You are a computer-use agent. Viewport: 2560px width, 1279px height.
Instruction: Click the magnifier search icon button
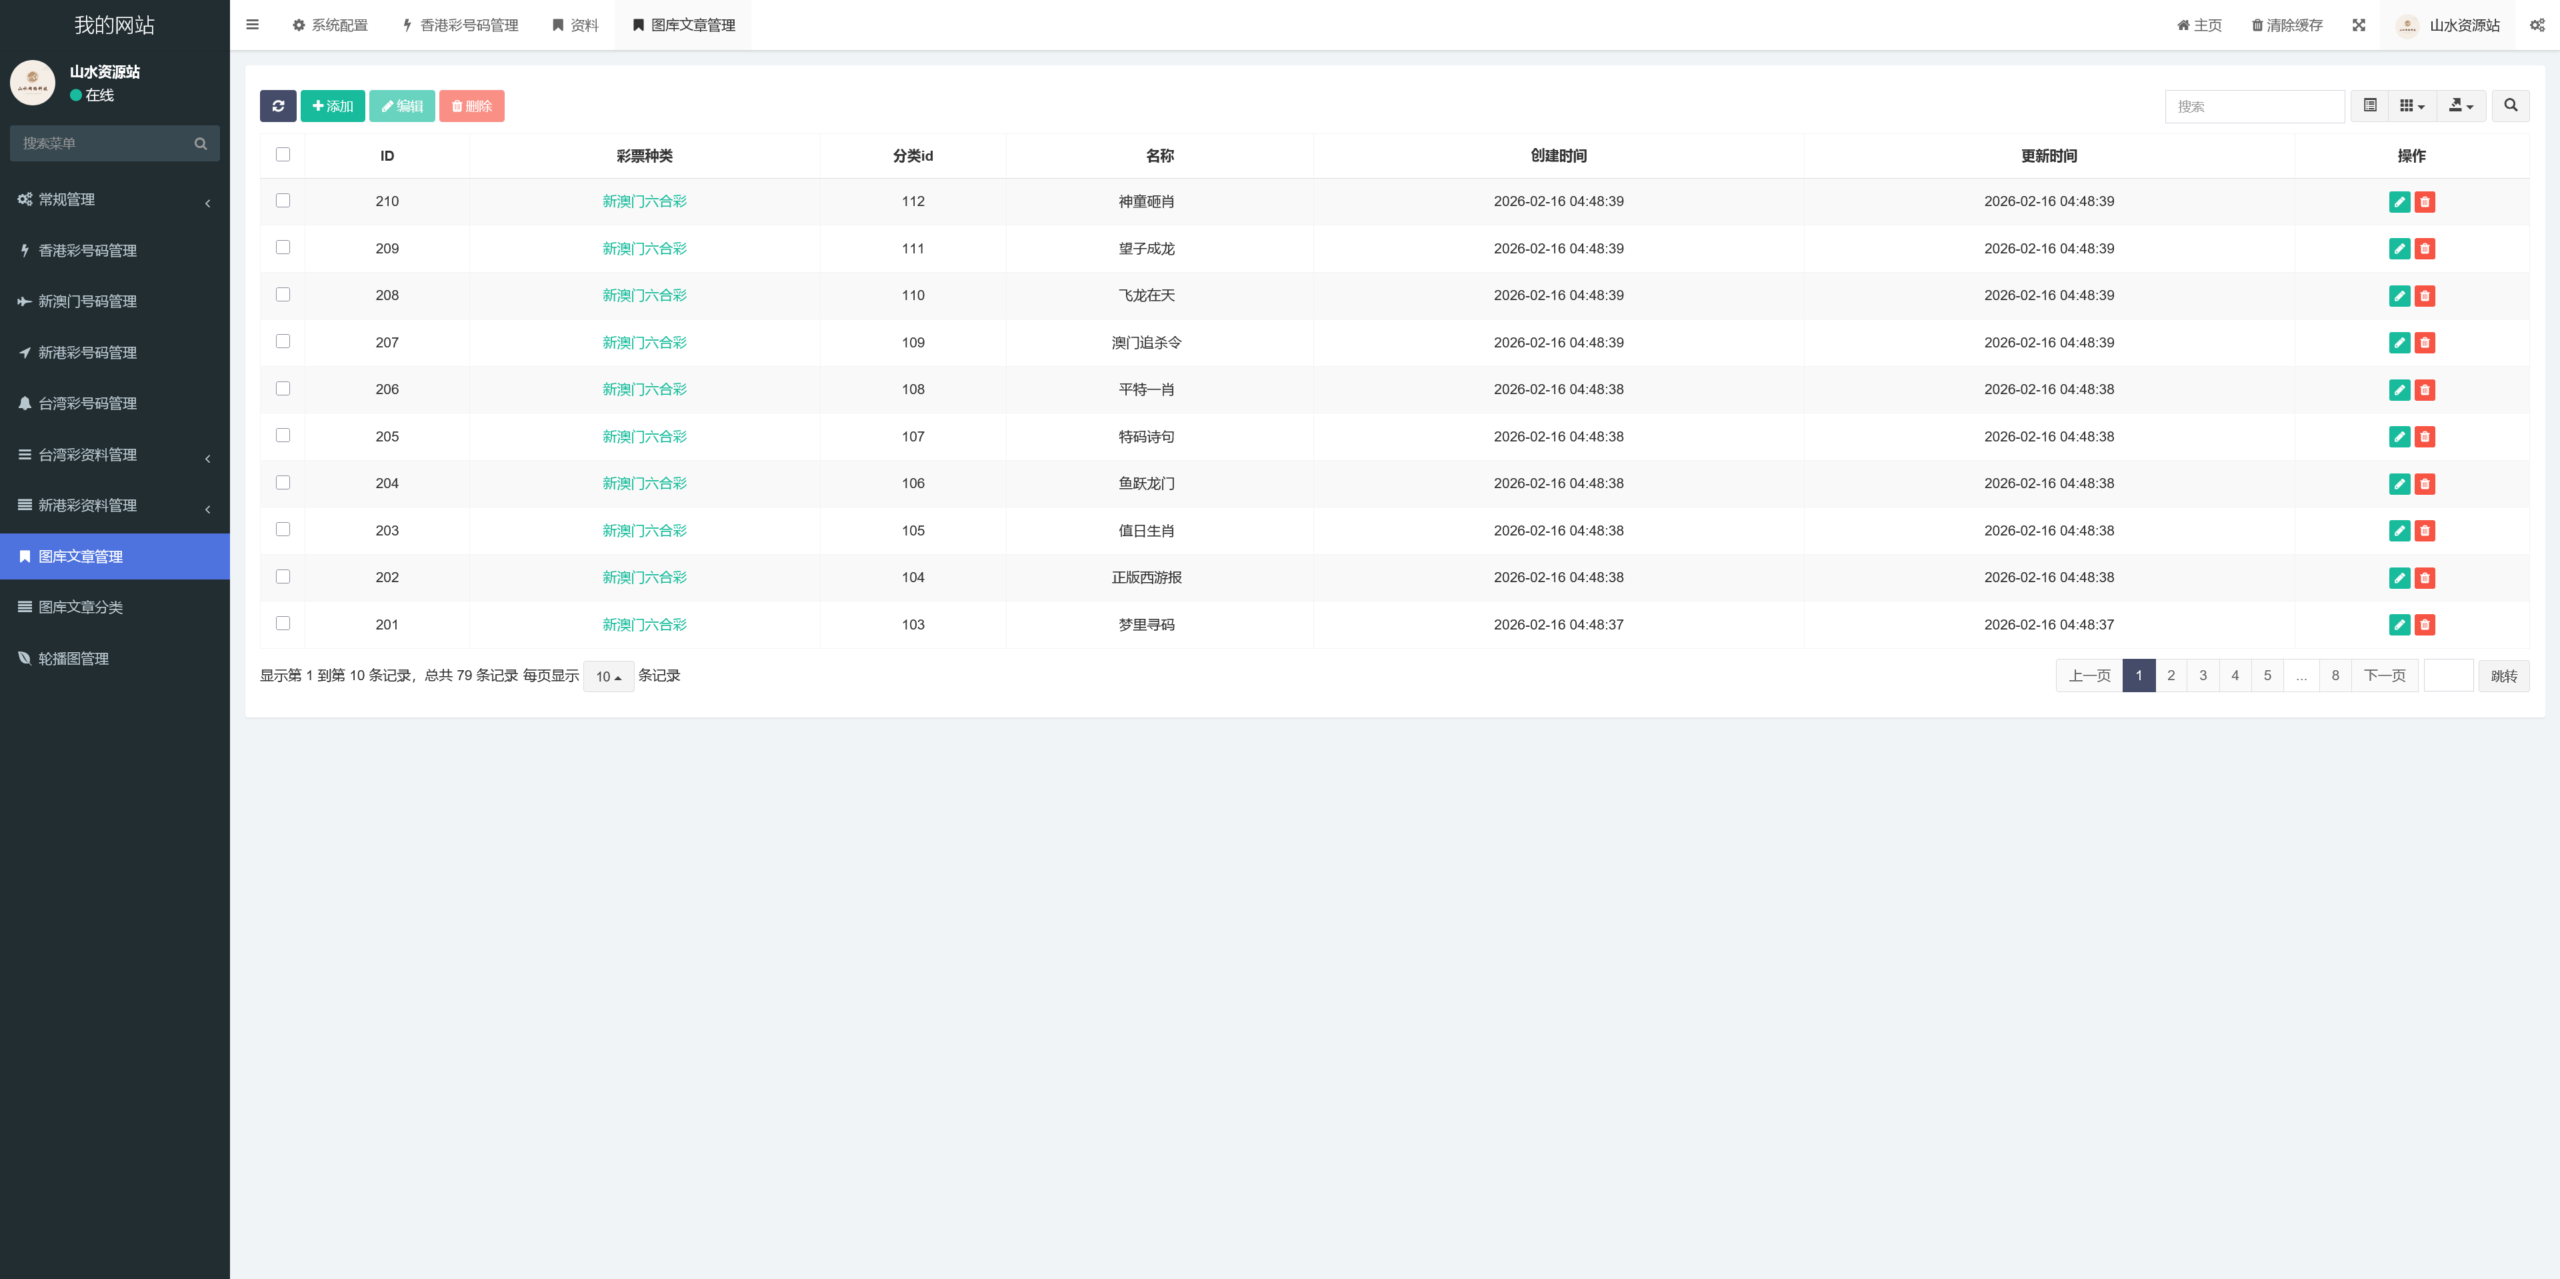tap(2510, 106)
